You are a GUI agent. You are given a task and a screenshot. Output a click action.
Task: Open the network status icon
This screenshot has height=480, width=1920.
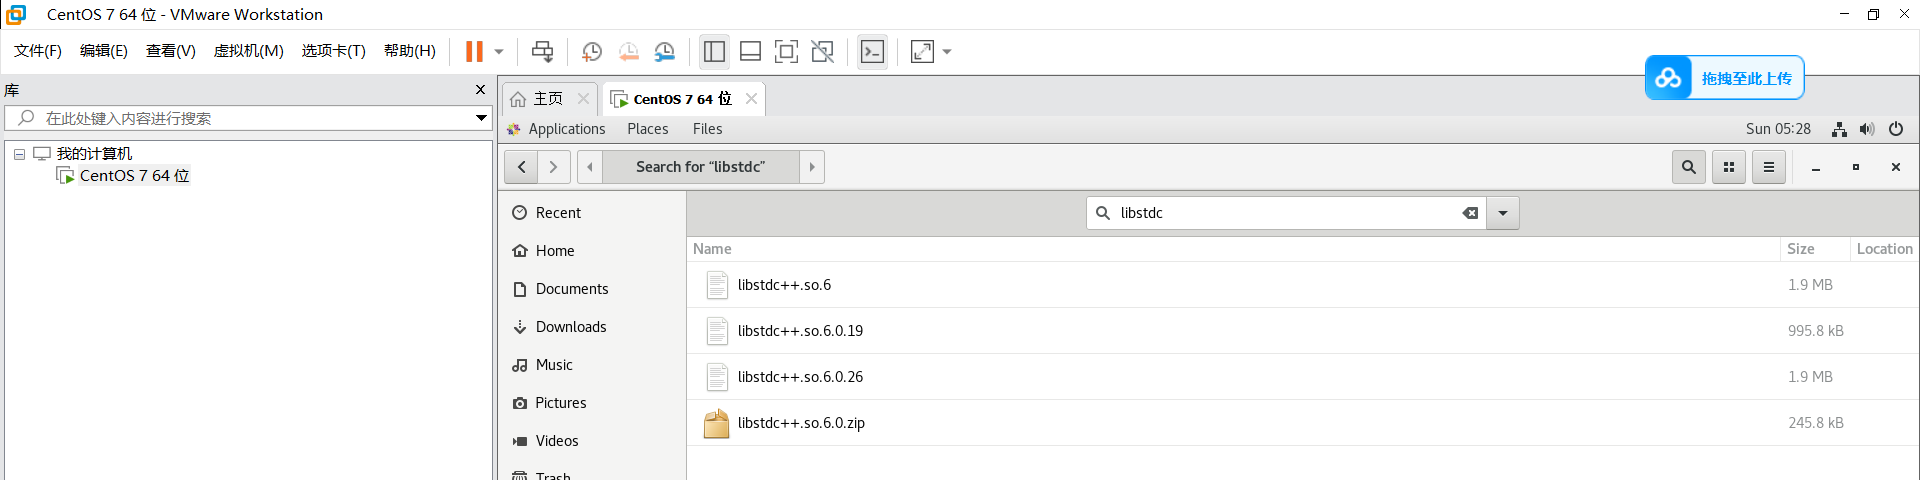coord(1839,129)
